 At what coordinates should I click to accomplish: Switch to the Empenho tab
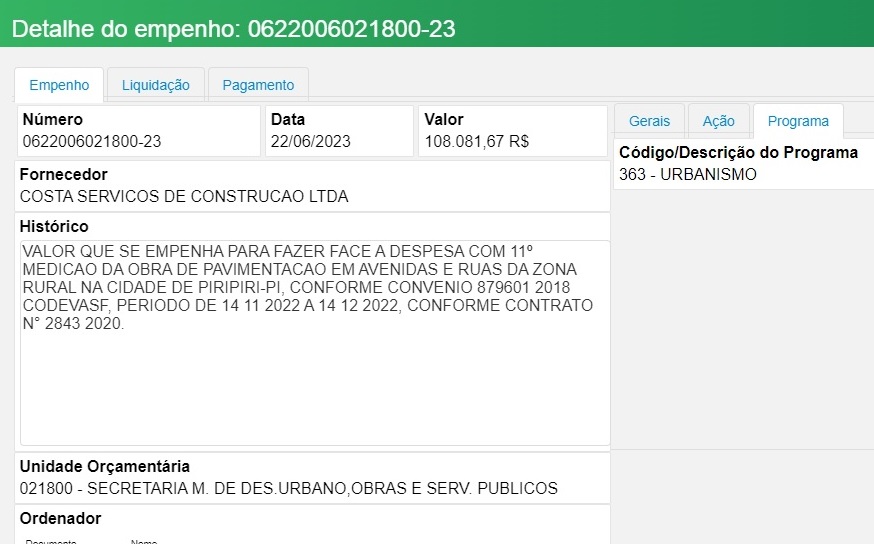coord(59,85)
